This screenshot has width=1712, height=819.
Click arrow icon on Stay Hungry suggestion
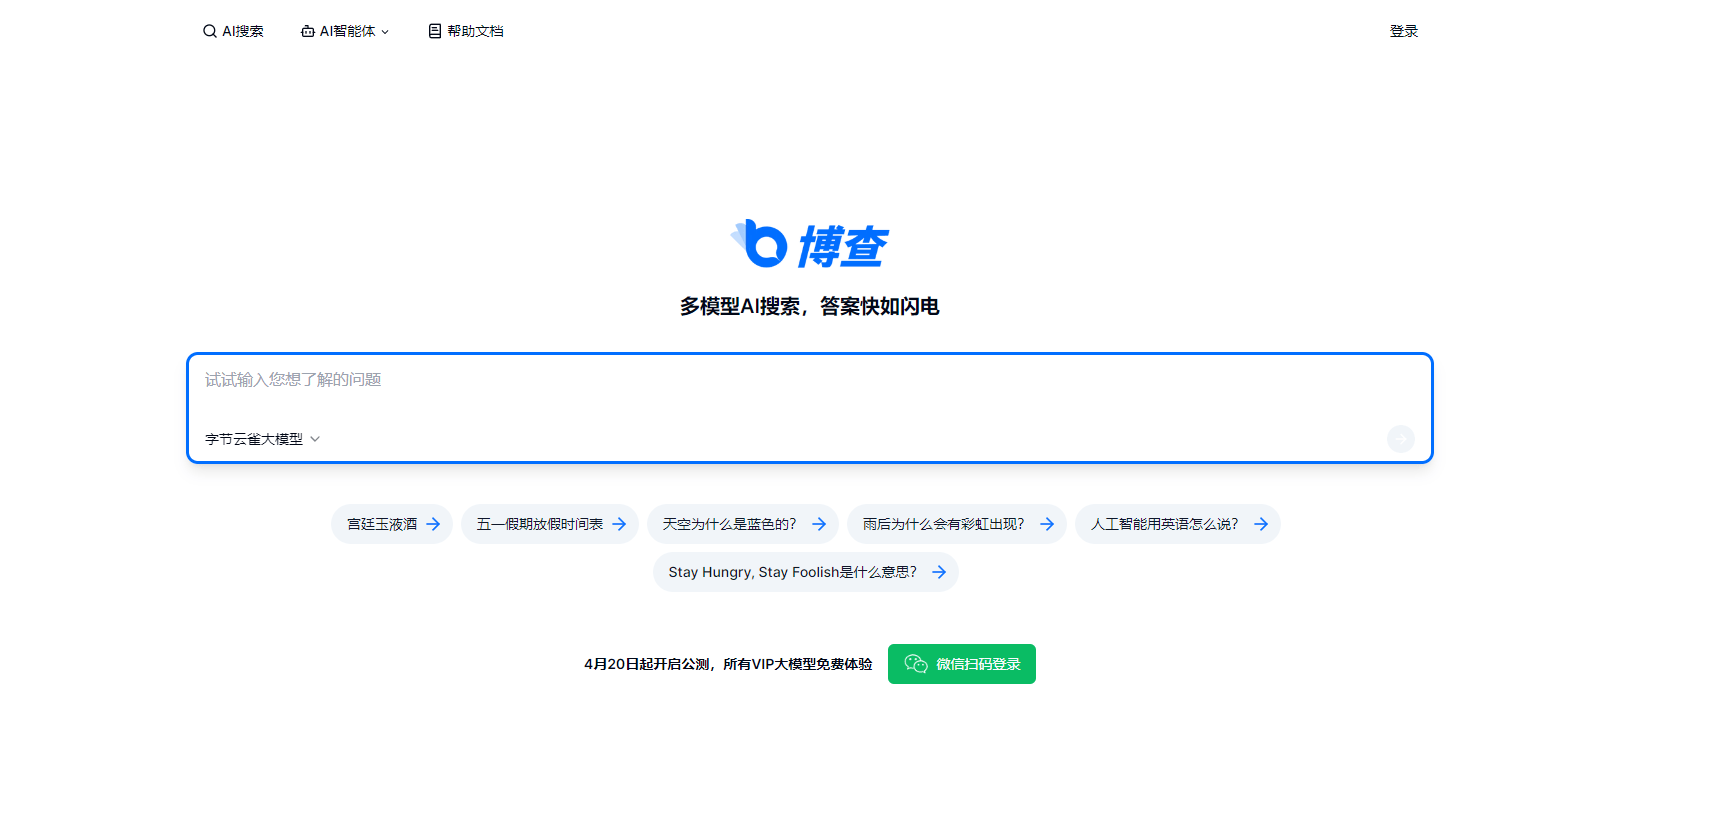[x=939, y=572]
